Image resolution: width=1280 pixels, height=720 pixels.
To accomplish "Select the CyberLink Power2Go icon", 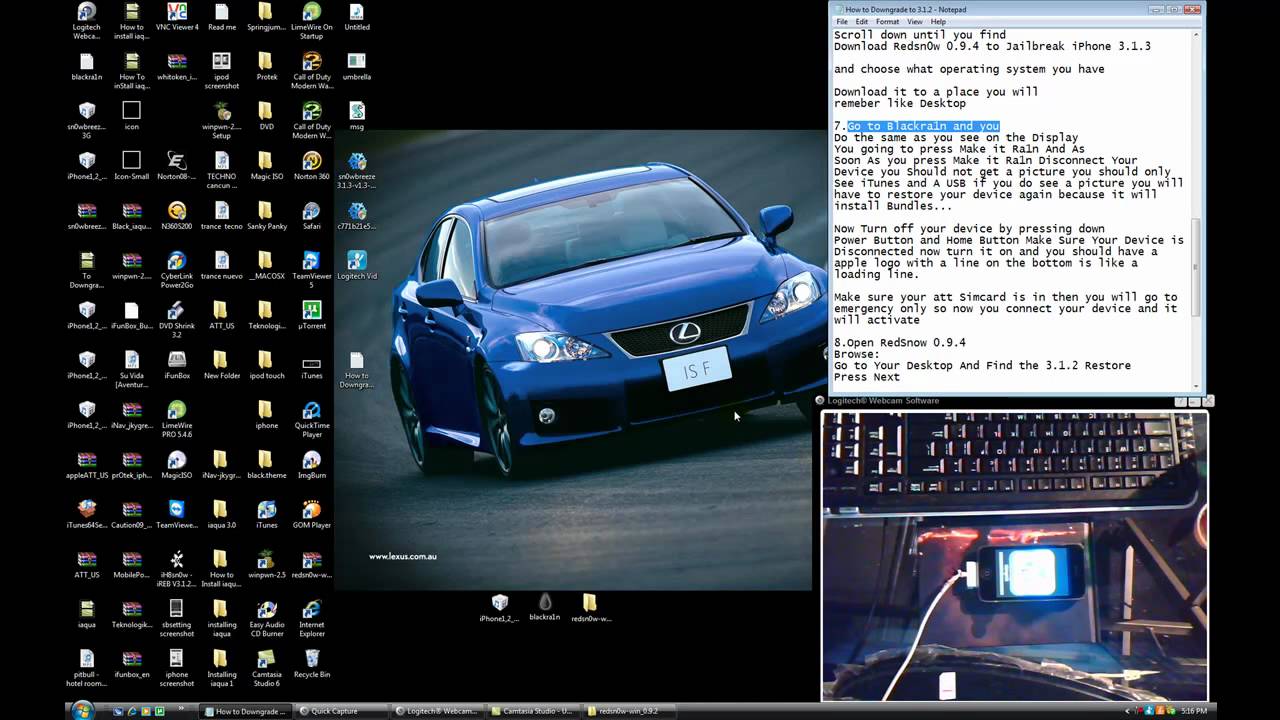I will 177,270.
